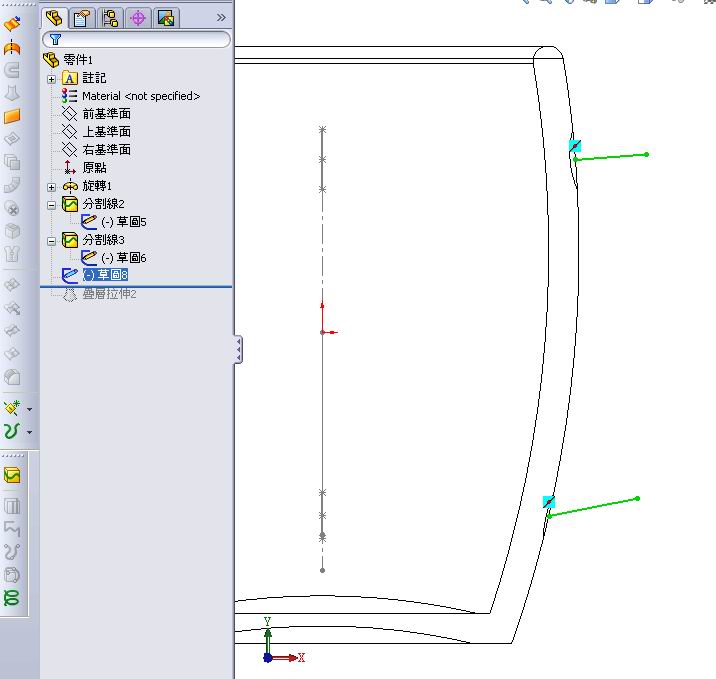Select the 註記 tree item

[94, 78]
